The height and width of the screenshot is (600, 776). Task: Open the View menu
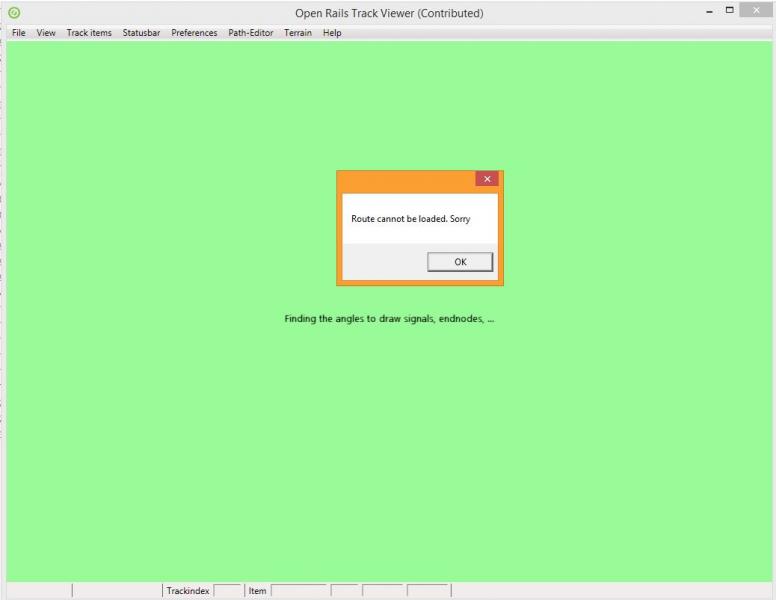tap(46, 33)
